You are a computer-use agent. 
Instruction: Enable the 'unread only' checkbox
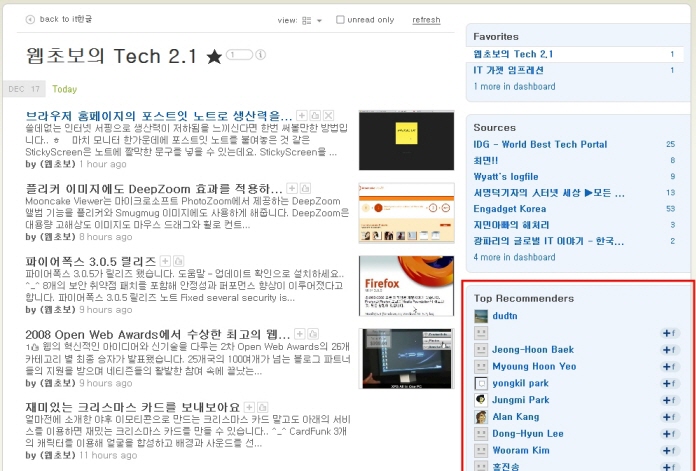[340, 20]
